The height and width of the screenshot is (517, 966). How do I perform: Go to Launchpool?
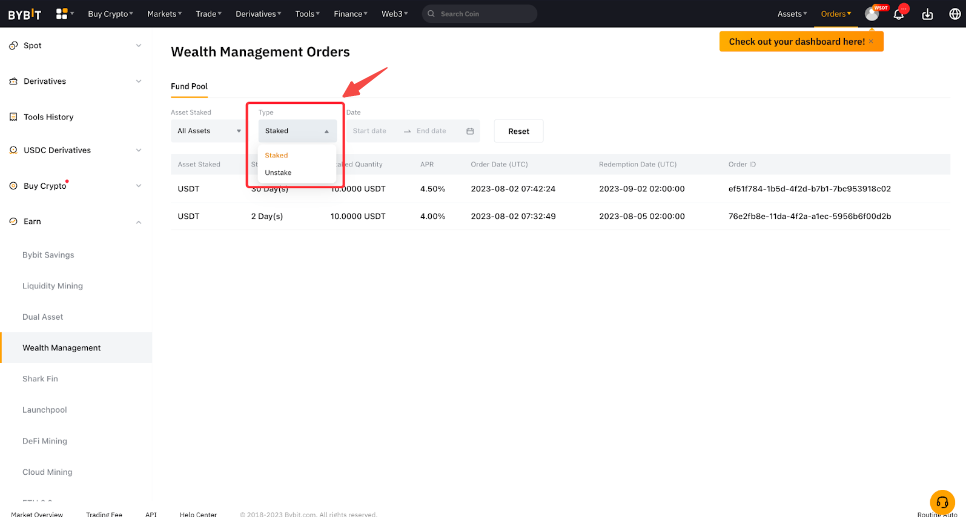coord(44,410)
